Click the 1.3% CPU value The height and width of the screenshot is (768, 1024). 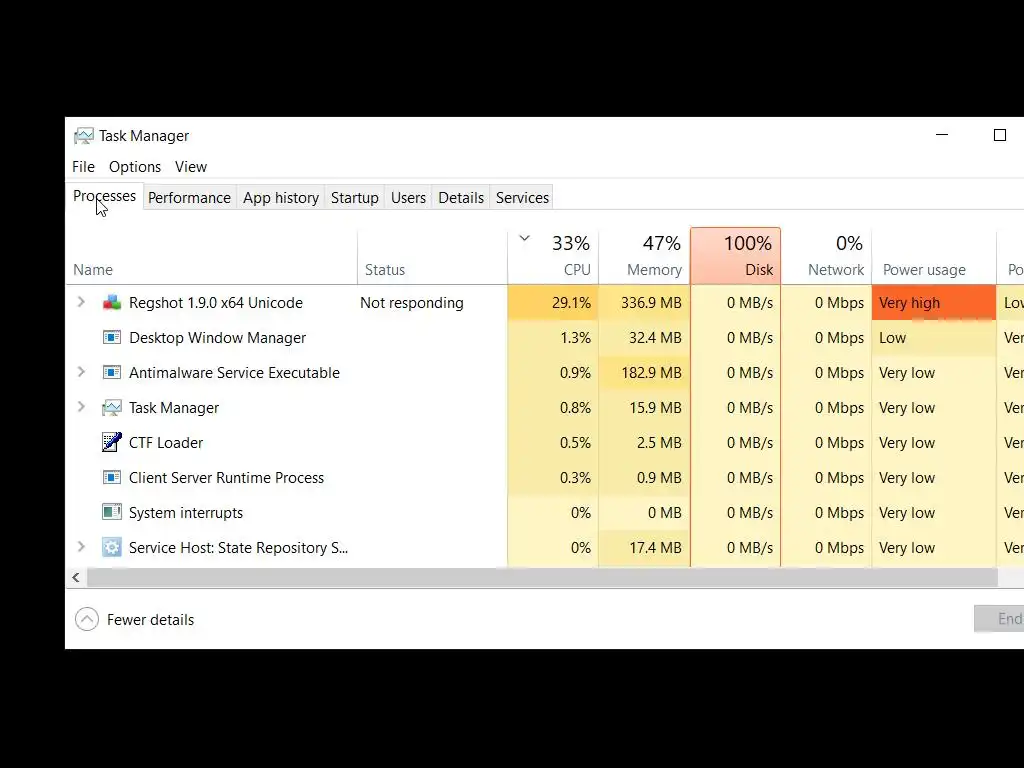(x=575, y=338)
